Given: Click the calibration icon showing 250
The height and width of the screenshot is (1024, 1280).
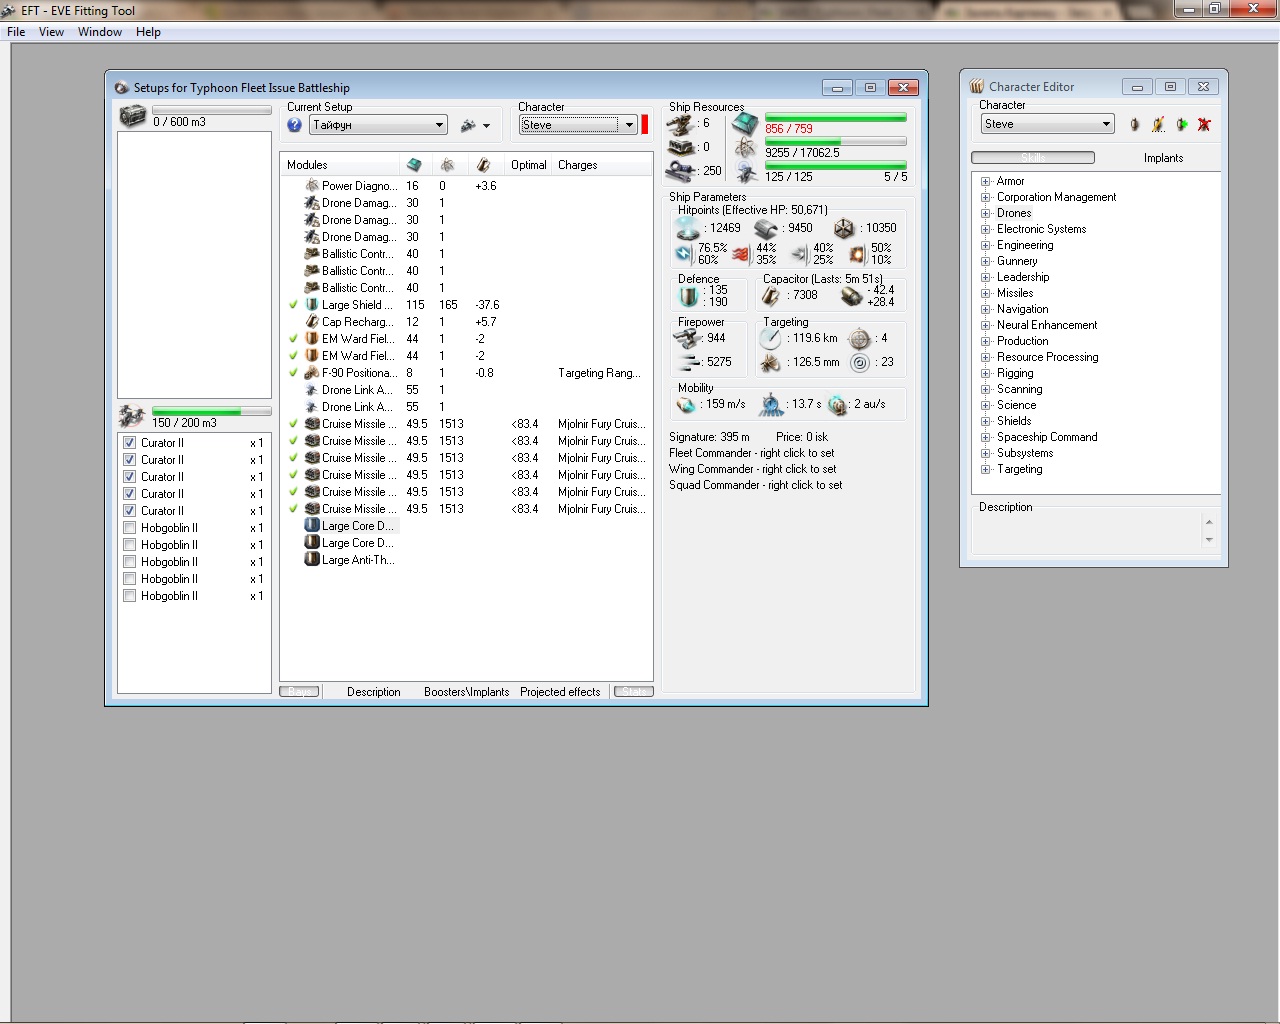Looking at the screenshot, I should coord(682,170).
